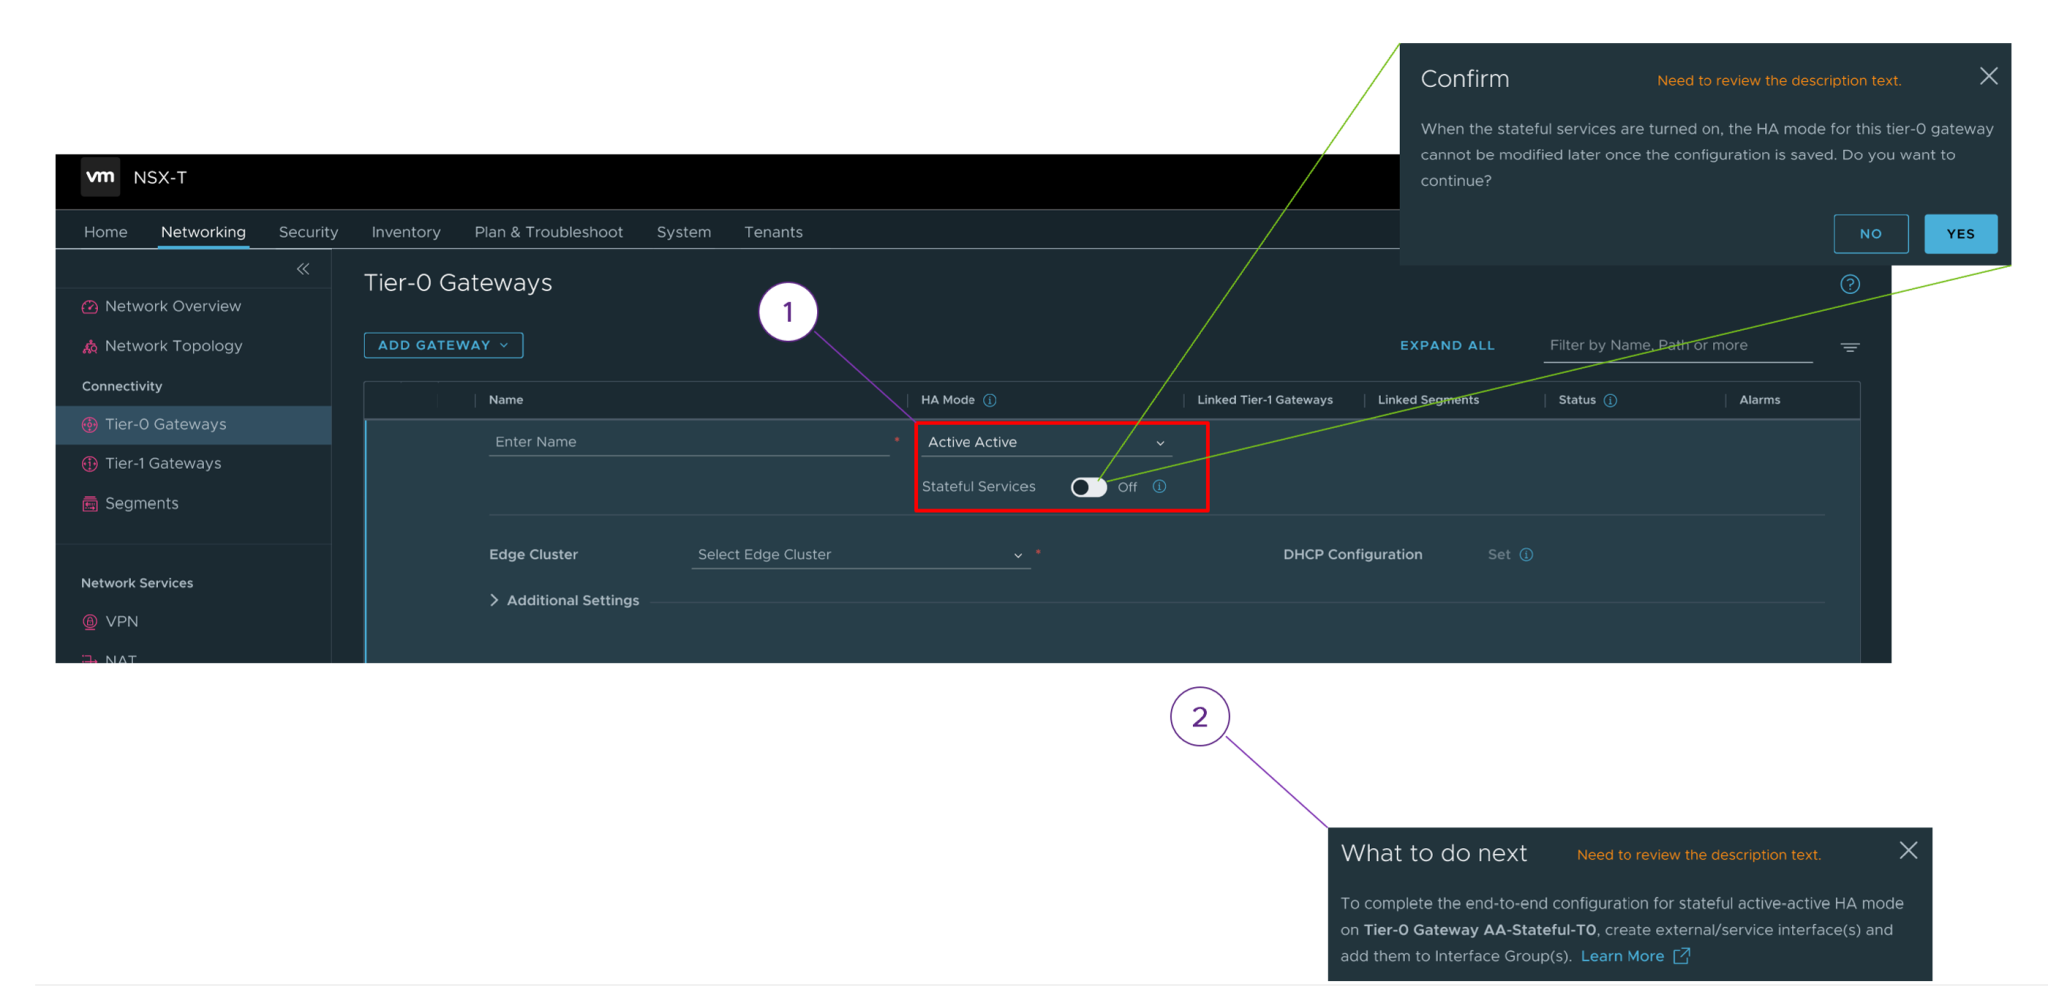Switch to the System tab
Viewport: 2048px width, 1006px height.
coord(684,231)
